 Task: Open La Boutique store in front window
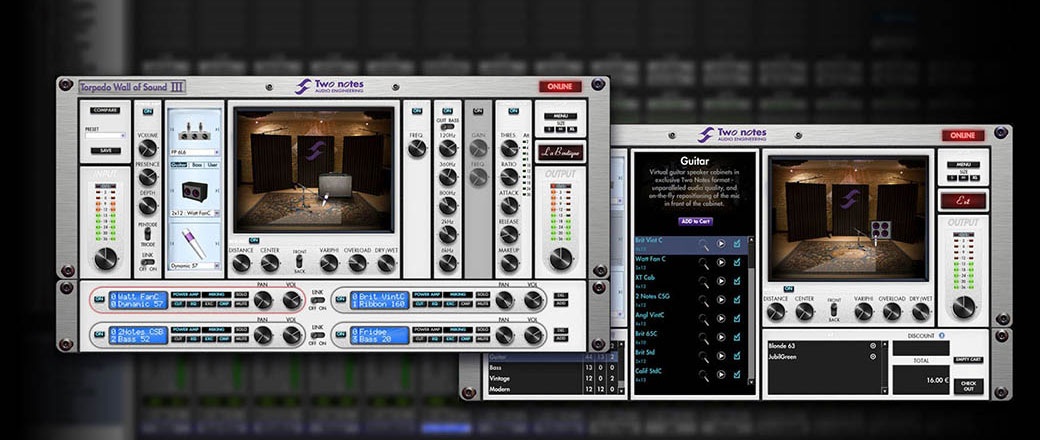pos(560,152)
